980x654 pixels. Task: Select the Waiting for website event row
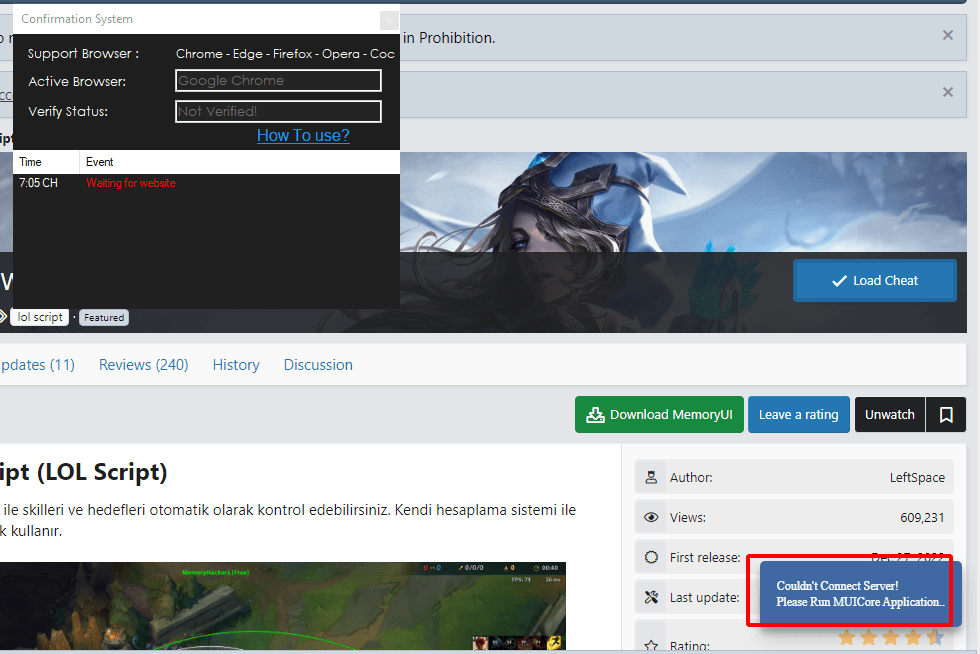pyautogui.click(x=206, y=183)
